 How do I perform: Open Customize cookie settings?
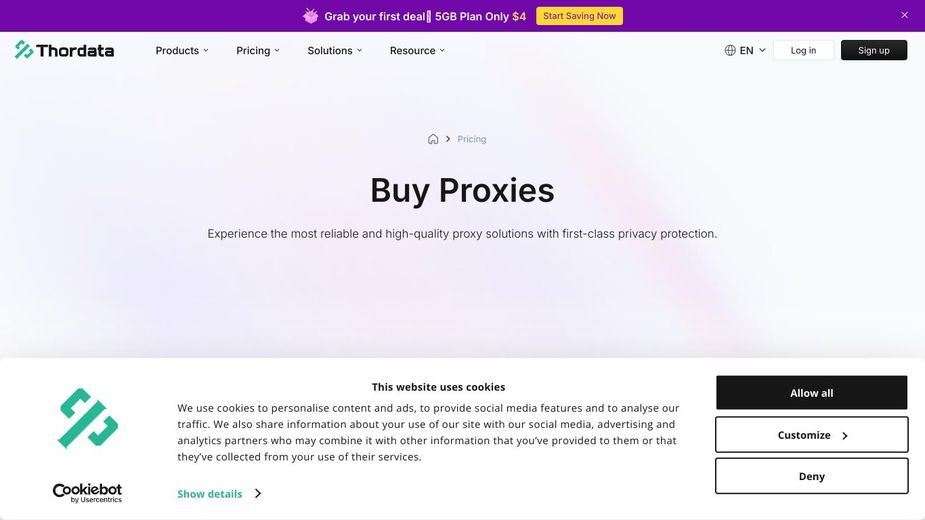coord(811,435)
